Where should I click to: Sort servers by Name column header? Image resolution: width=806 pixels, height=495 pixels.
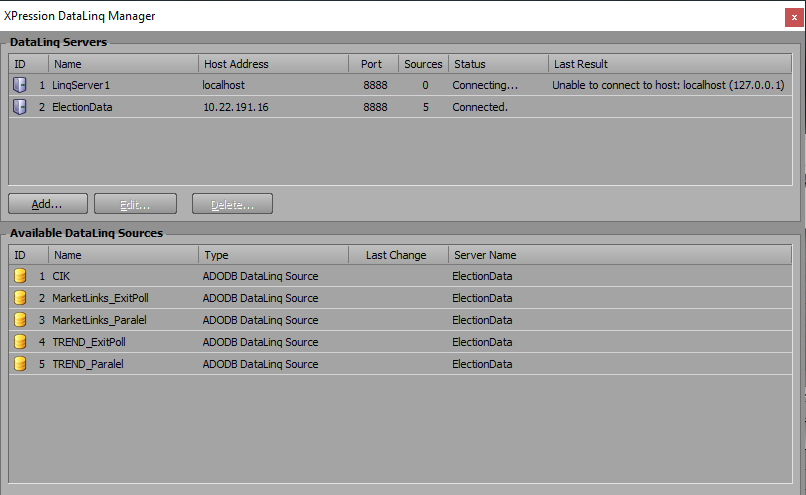pyautogui.click(x=123, y=64)
